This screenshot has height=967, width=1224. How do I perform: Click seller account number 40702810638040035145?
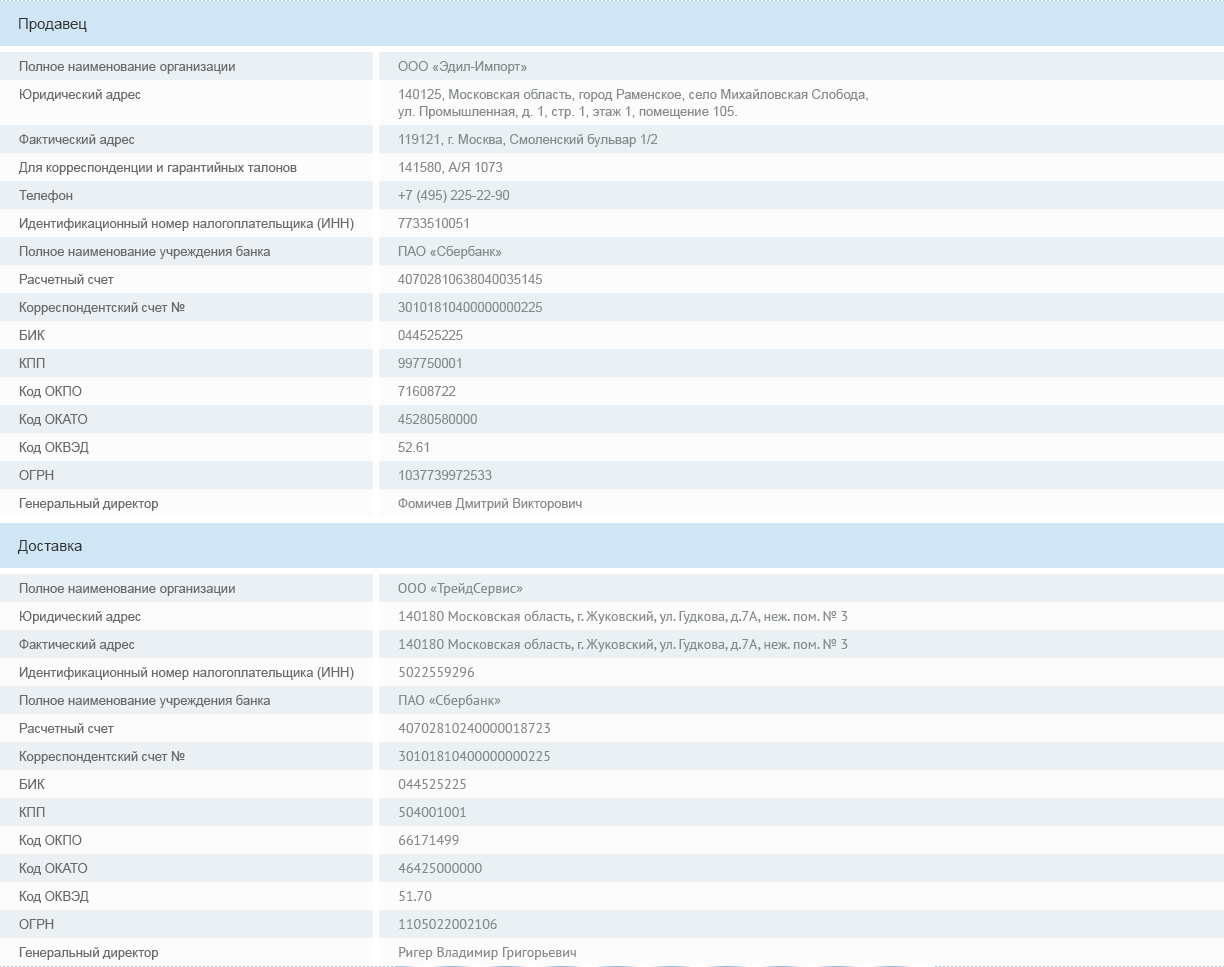(470, 279)
